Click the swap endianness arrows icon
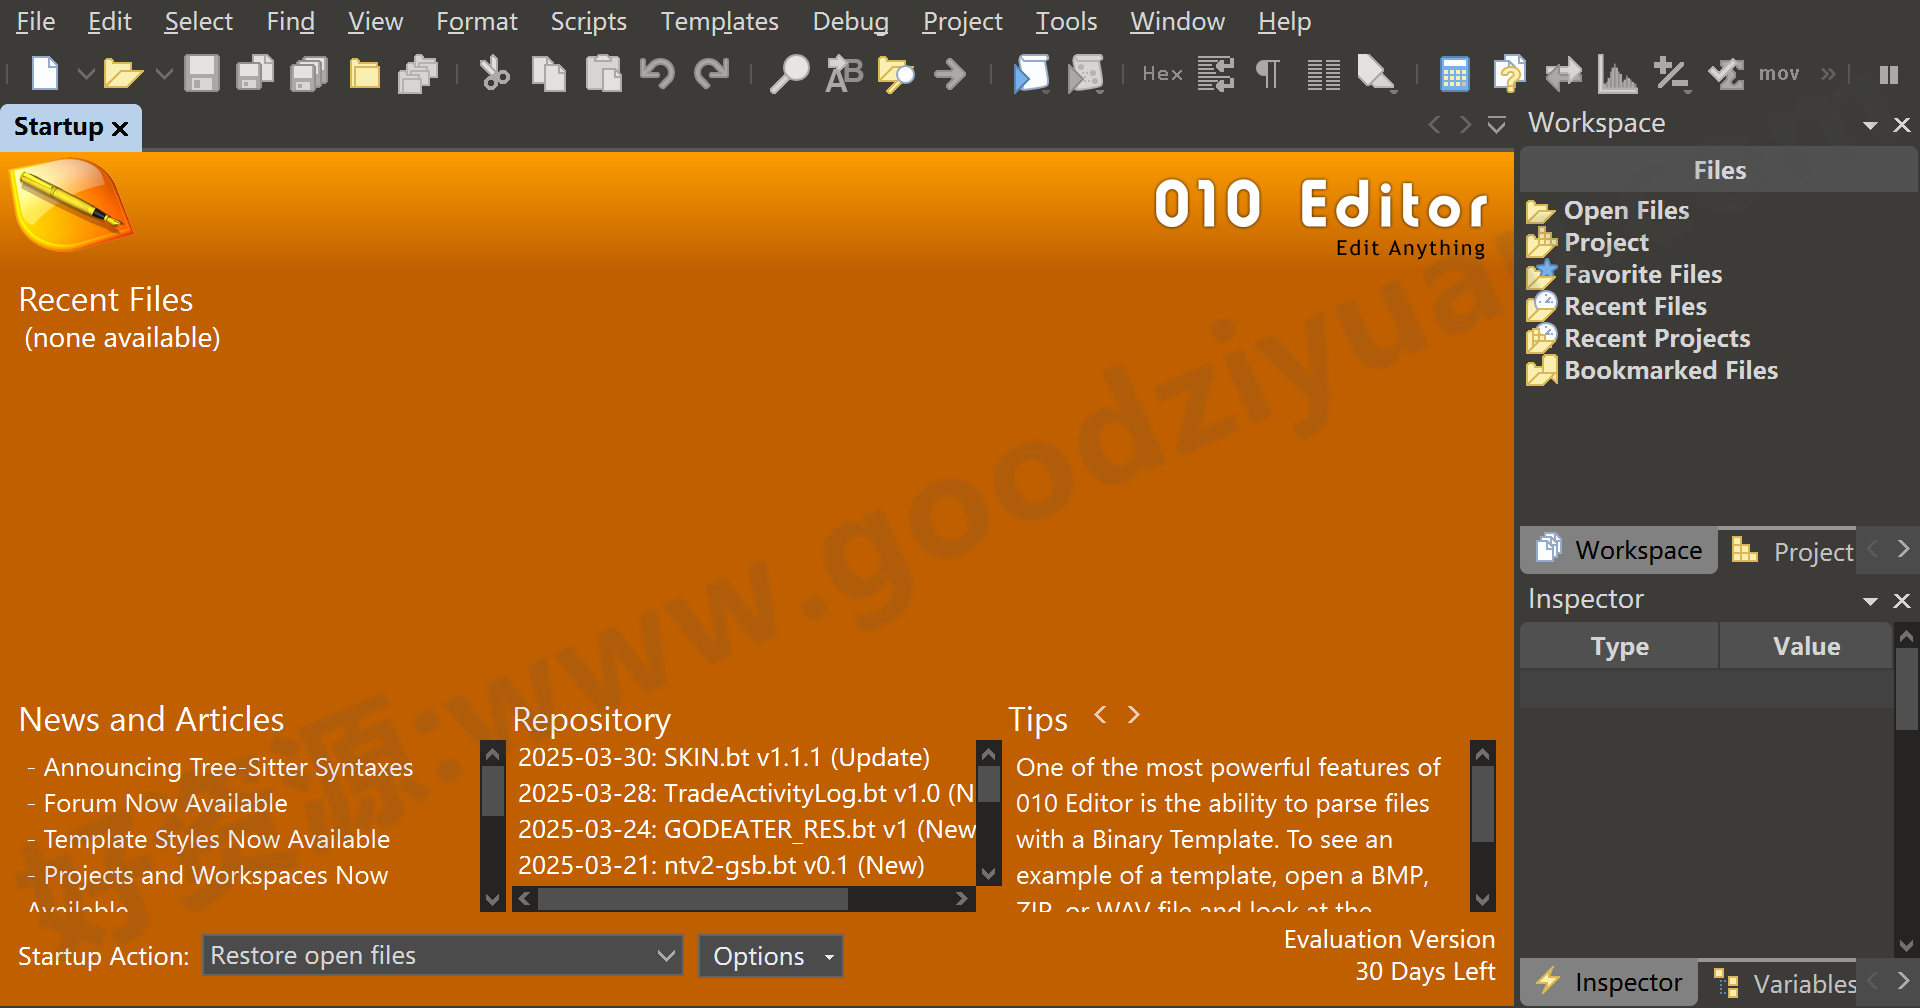Image resolution: width=1920 pixels, height=1008 pixels. coord(1563,73)
